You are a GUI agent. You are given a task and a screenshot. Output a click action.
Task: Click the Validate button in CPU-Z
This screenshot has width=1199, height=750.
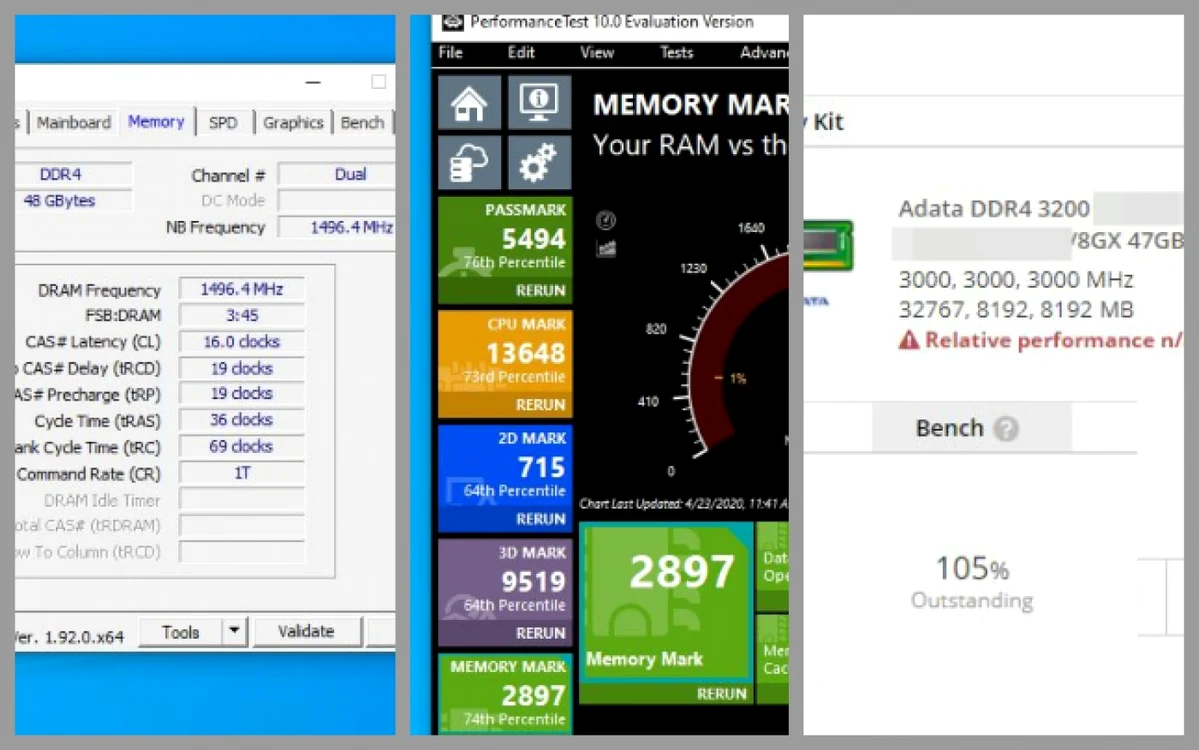click(x=306, y=631)
